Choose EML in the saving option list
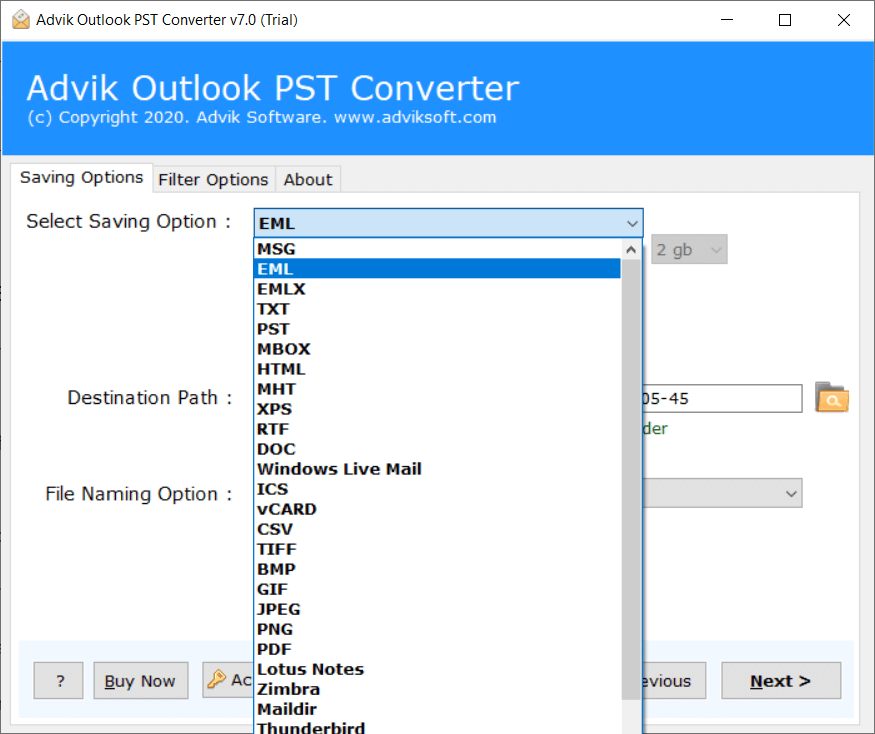Viewport: 875px width, 734px height. point(438,269)
